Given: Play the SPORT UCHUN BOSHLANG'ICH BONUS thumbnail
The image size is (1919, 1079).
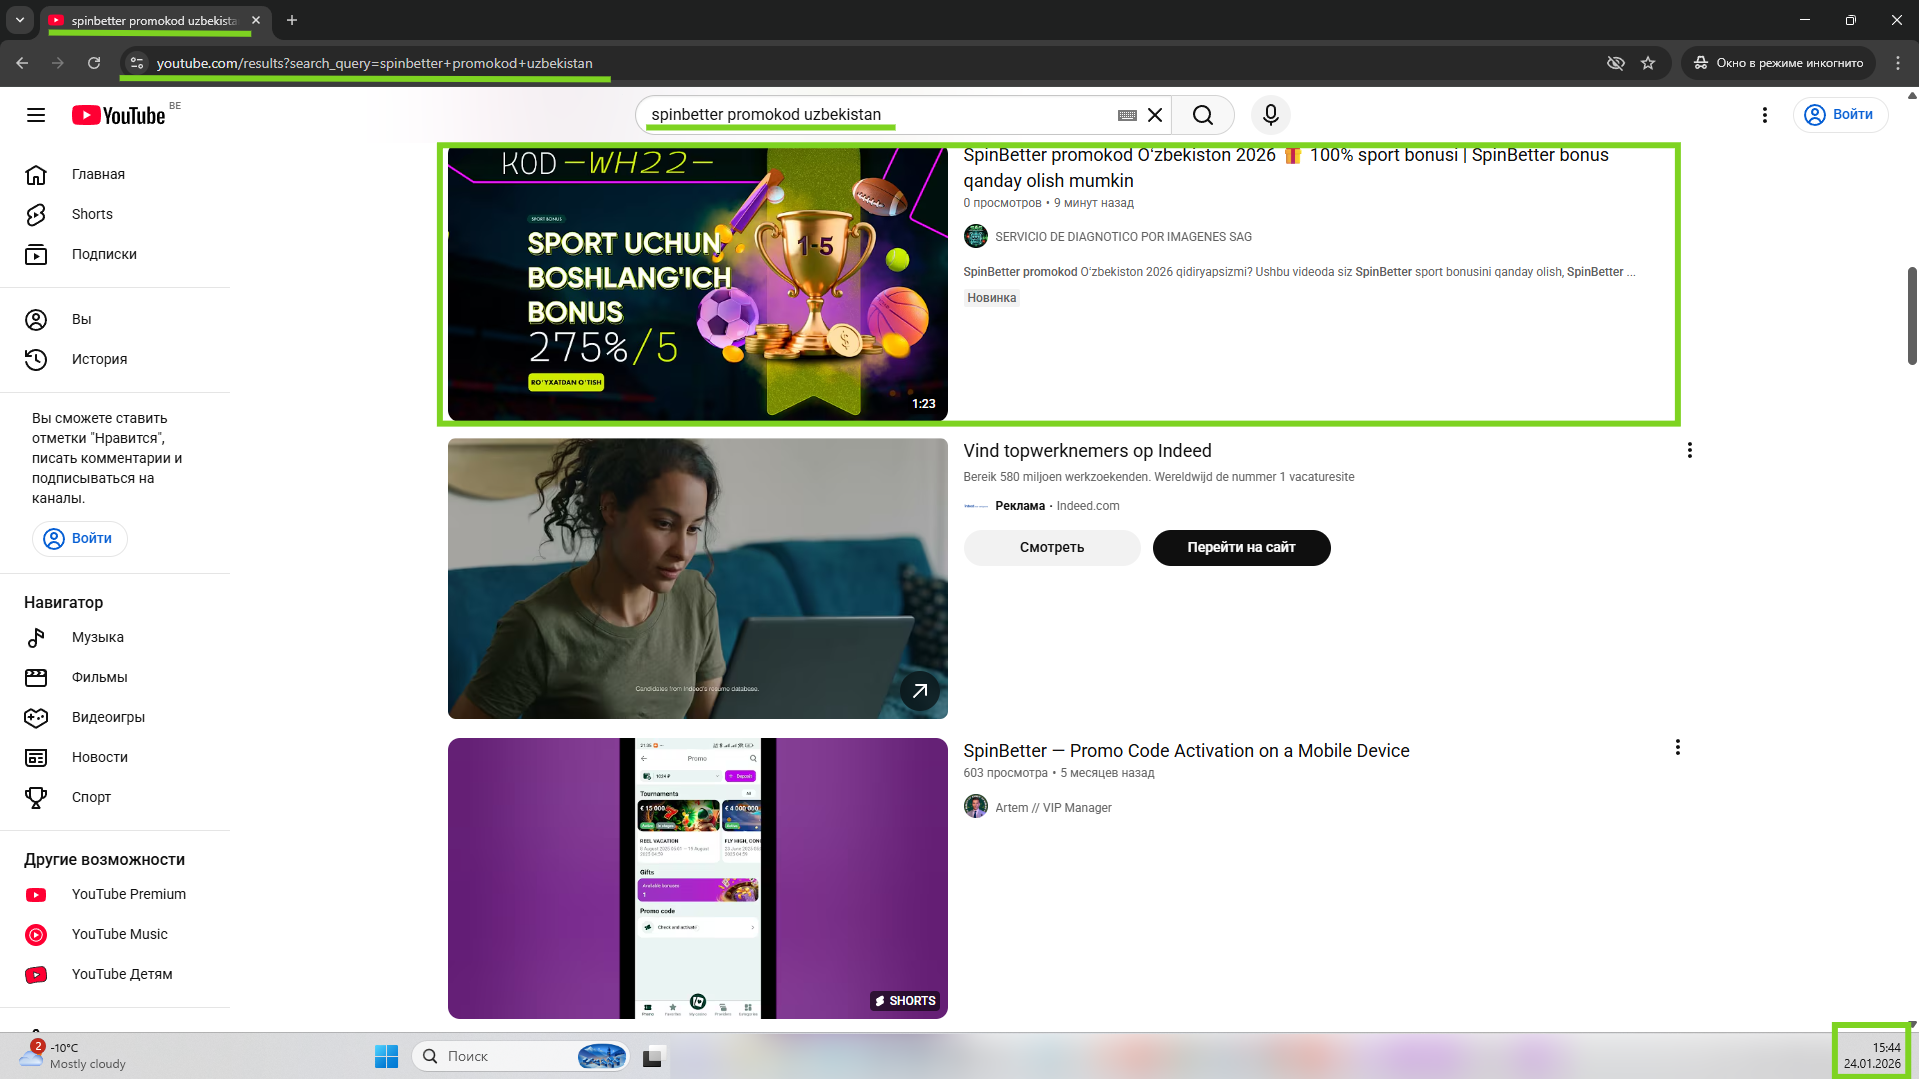Looking at the screenshot, I should point(697,284).
